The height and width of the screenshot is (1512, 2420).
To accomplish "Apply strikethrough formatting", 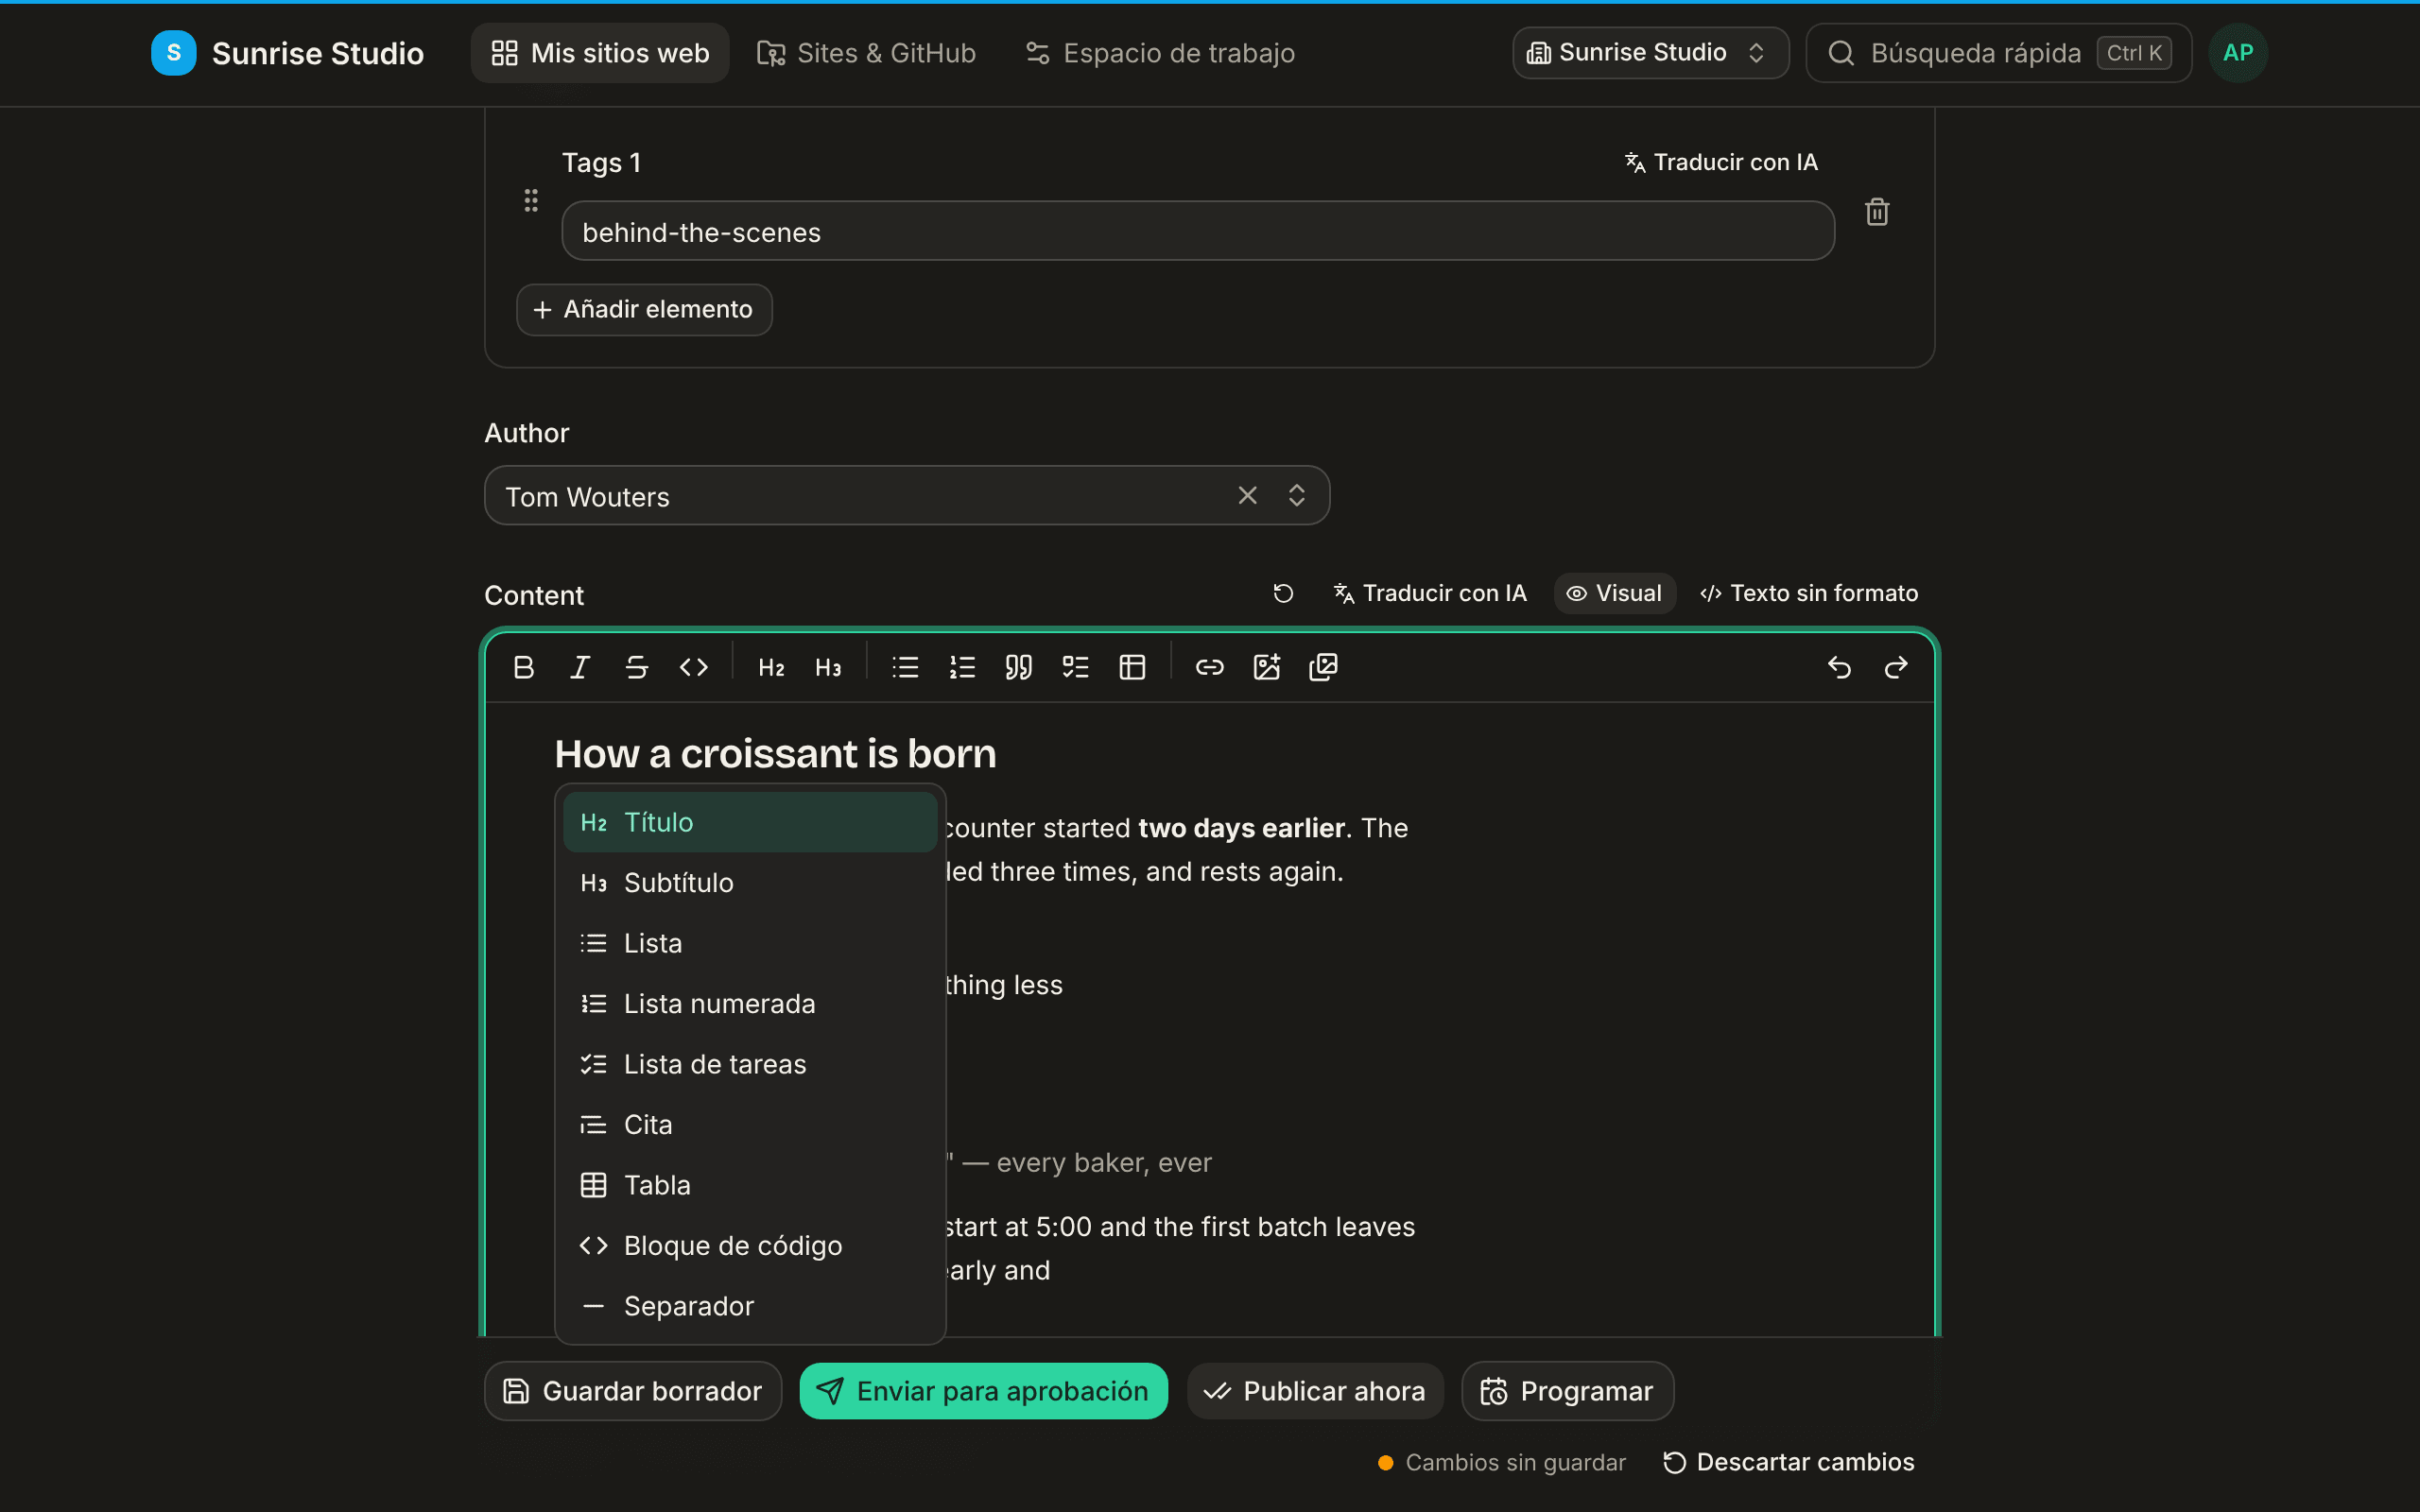I will tap(637, 667).
